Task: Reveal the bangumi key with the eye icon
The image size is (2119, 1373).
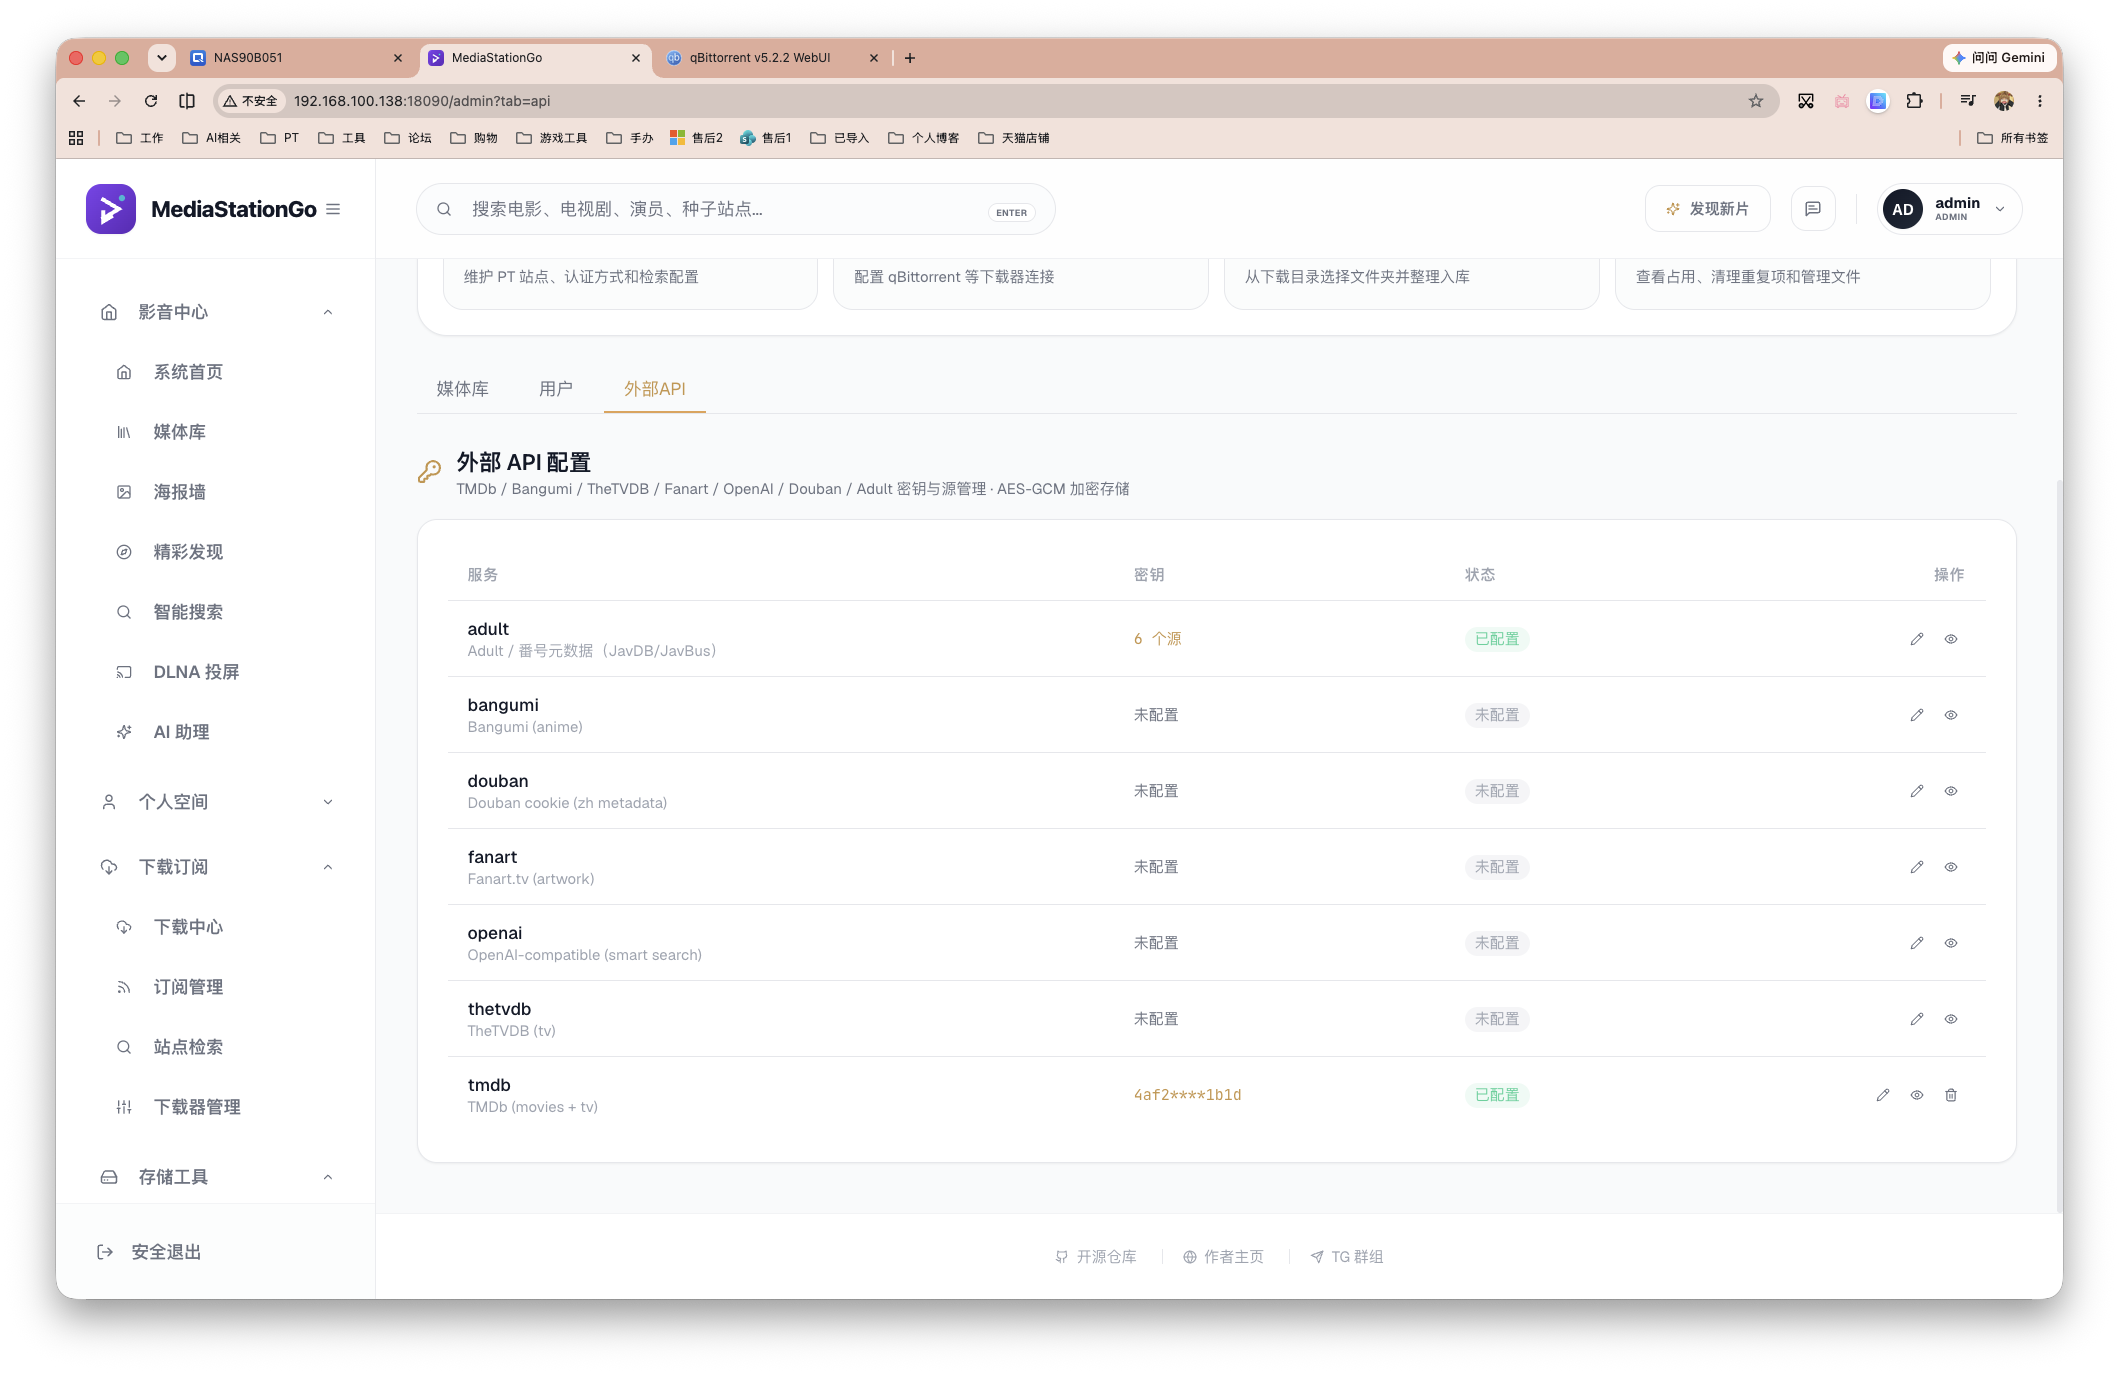Action: point(1950,715)
